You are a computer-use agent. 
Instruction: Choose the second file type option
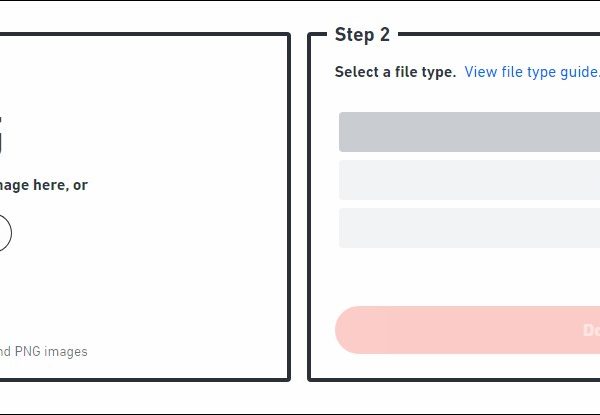pos(469,180)
